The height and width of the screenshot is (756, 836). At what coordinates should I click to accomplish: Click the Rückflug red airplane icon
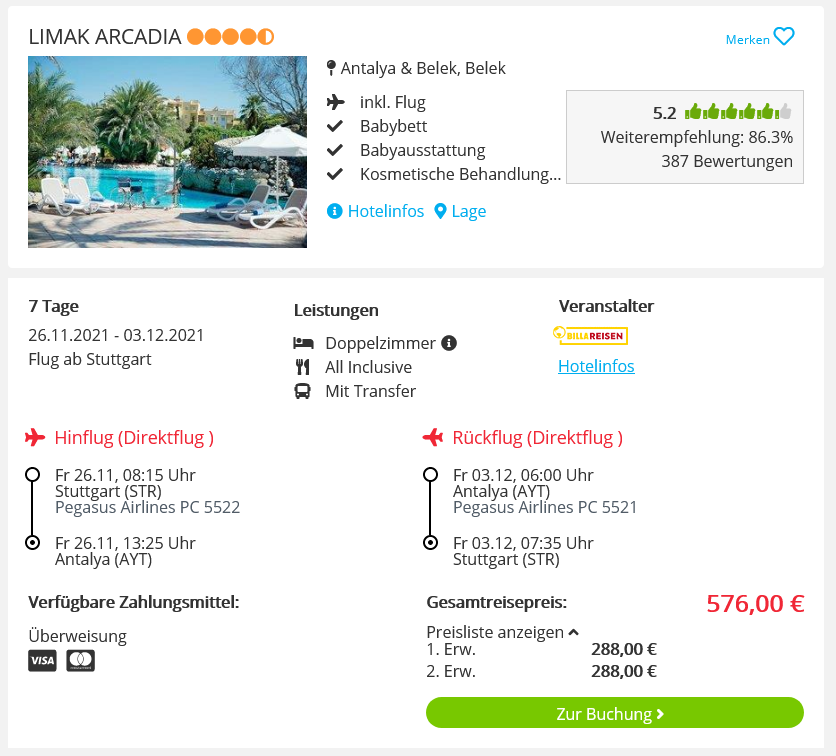pos(433,437)
